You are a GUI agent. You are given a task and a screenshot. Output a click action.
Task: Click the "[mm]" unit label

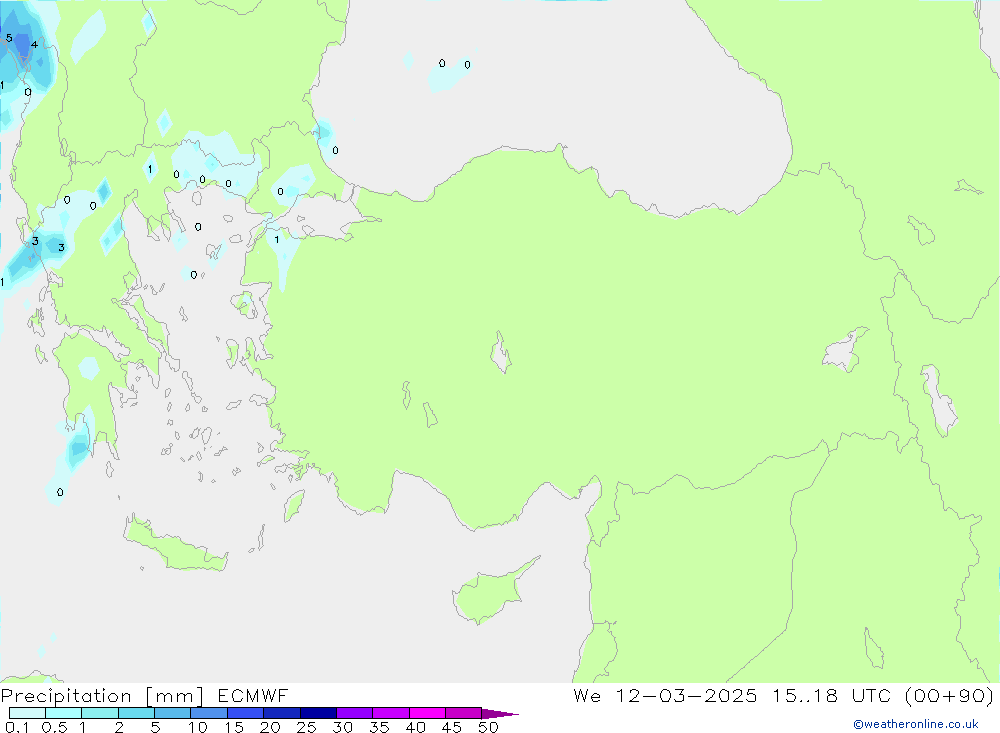pos(175,696)
